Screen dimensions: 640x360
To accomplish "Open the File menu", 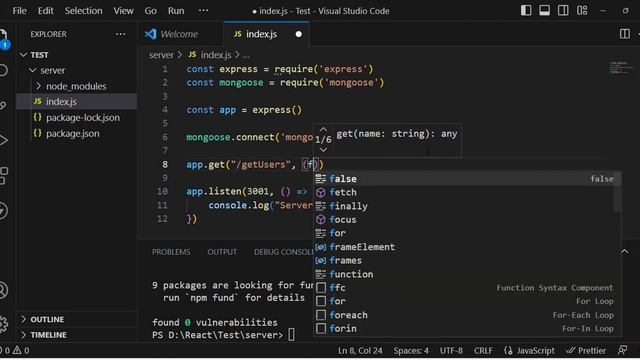I will [x=20, y=11].
